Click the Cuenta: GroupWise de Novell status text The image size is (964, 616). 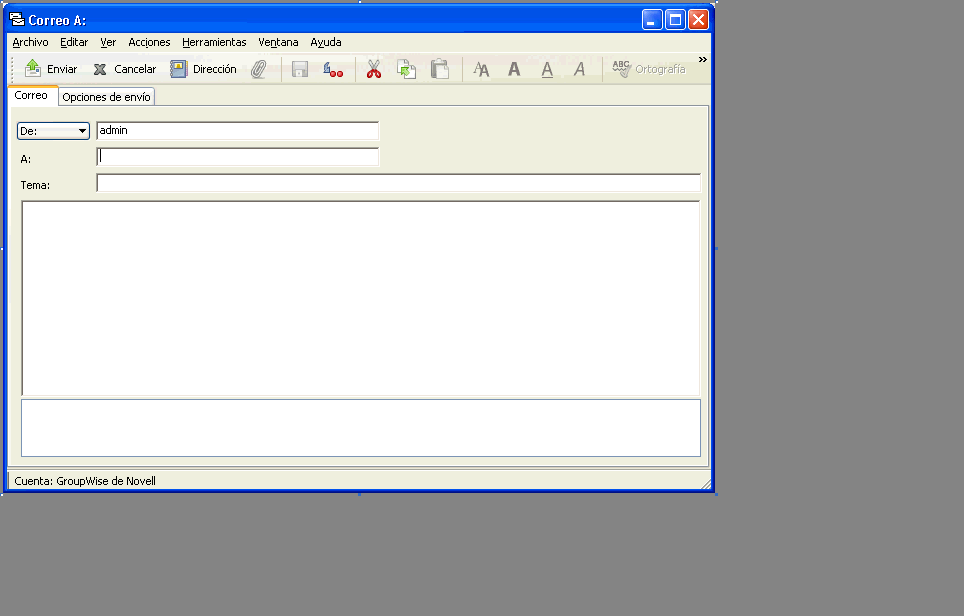[85, 481]
